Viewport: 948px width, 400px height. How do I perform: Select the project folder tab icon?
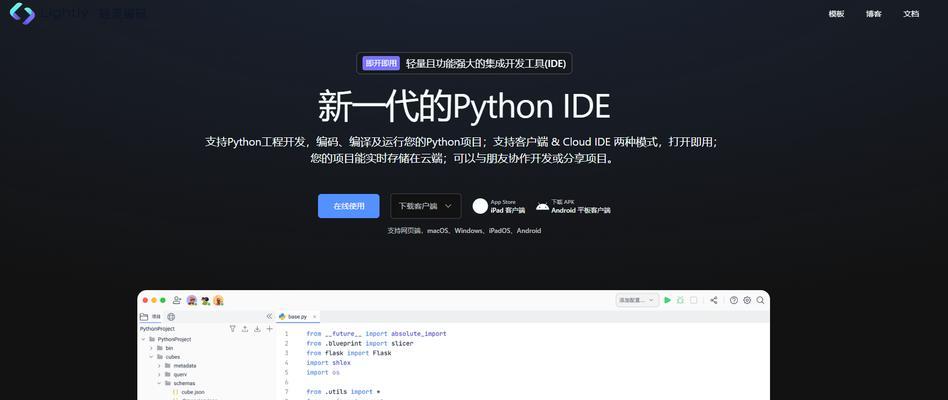[144, 317]
